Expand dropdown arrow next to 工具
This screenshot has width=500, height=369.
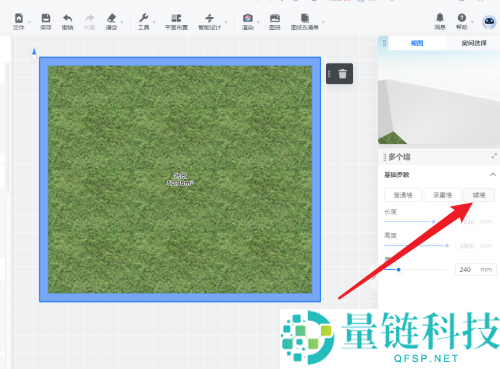point(154,23)
